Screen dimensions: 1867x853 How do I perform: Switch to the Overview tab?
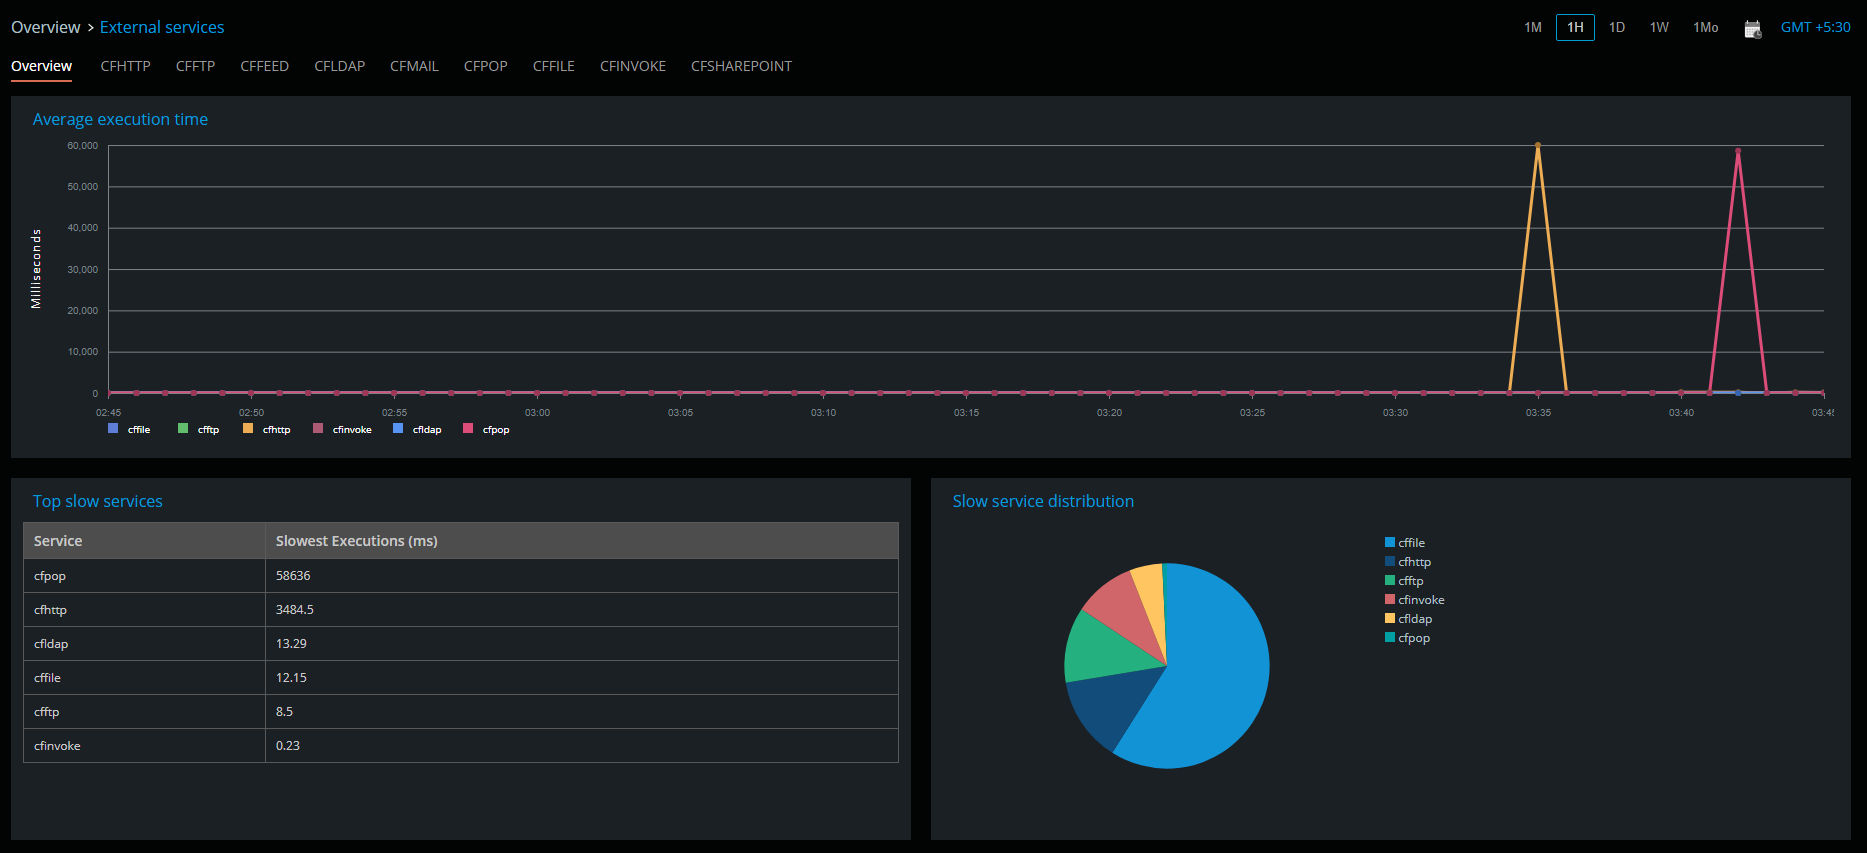pos(41,66)
